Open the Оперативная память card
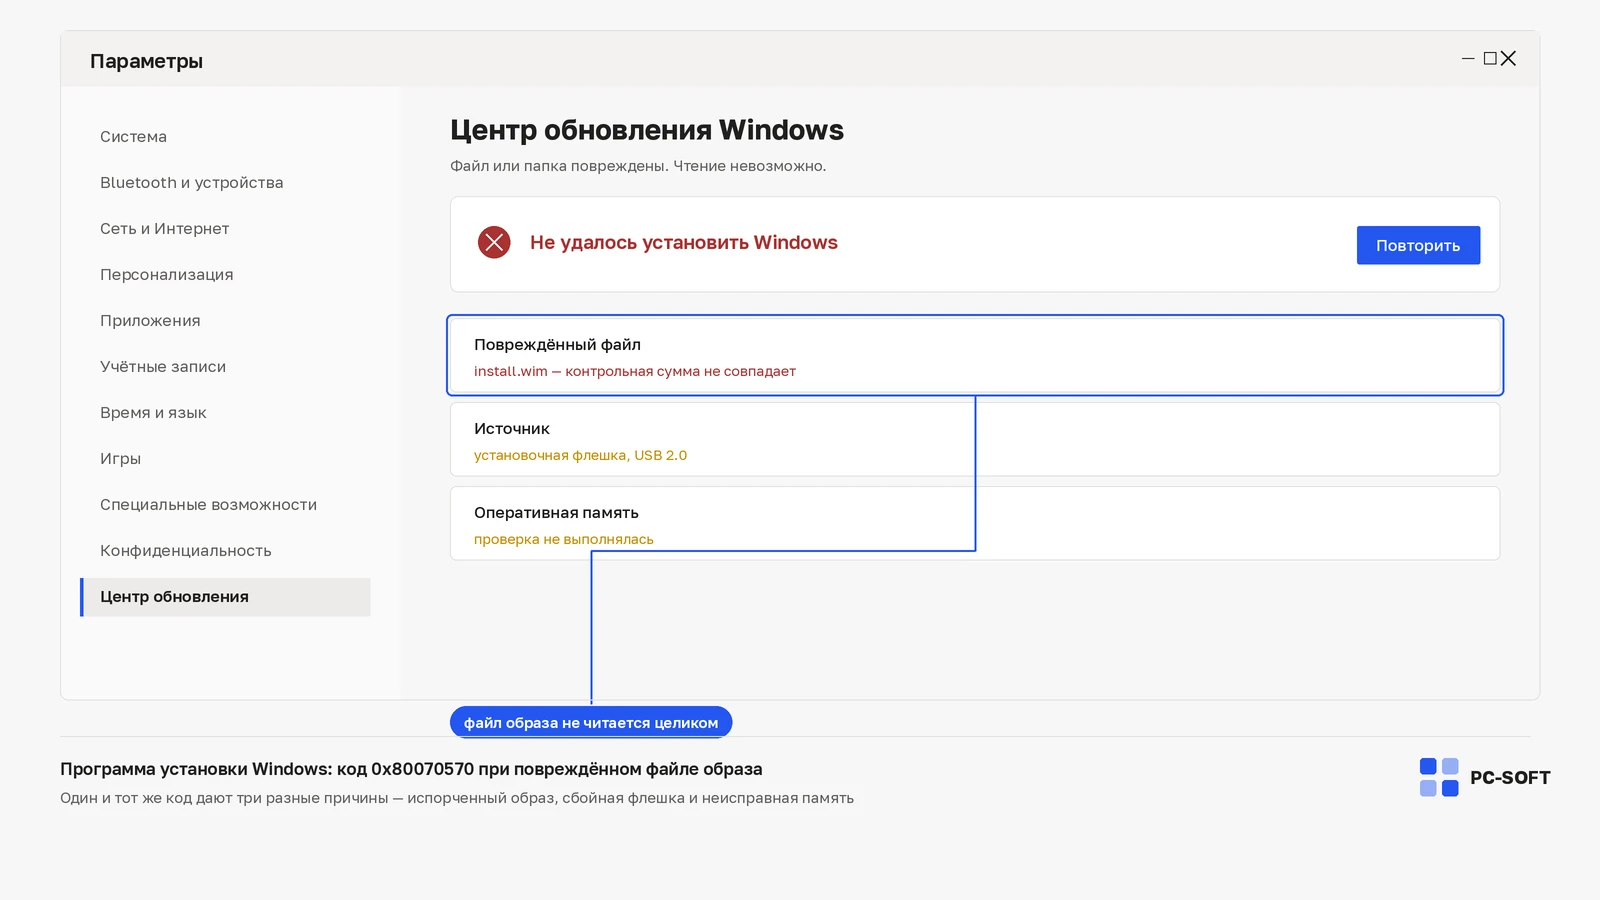Screen dimensions: 1600x900 tap(975, 523)
